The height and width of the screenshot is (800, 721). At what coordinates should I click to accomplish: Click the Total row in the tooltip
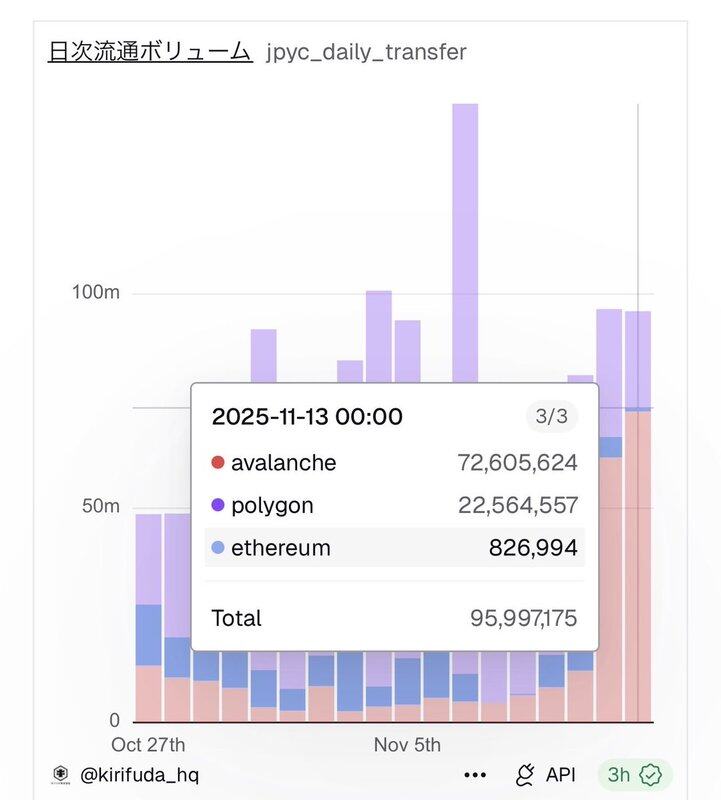coord(394,618)
